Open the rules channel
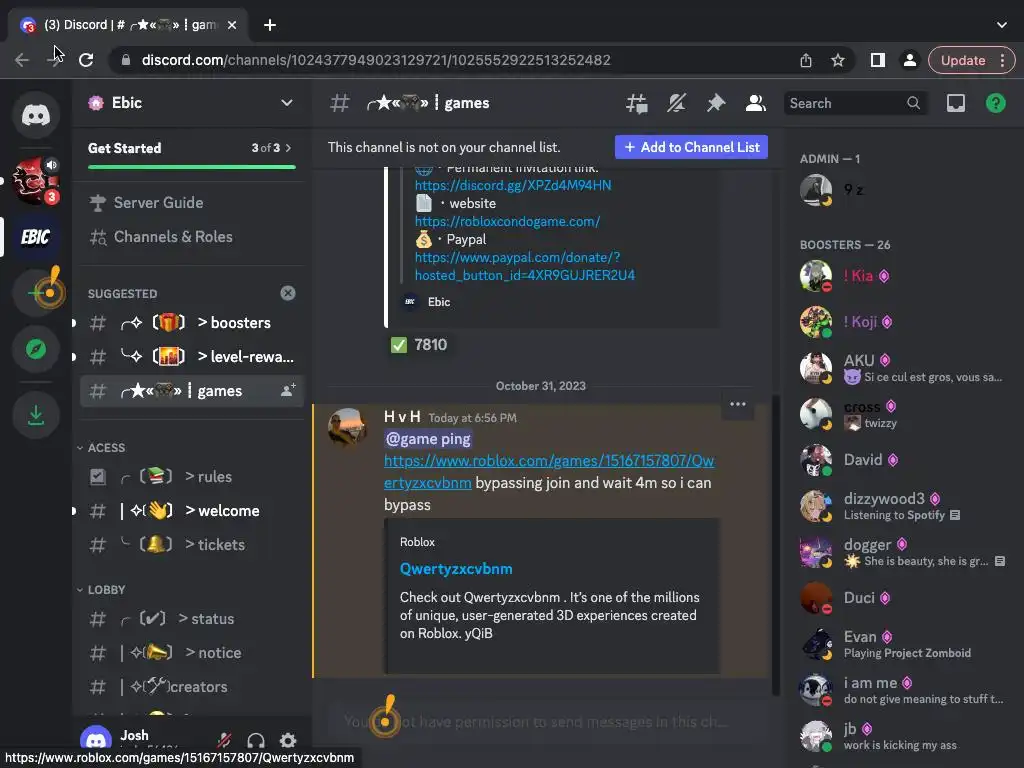This screenshot has width=1024, height=768. [x=191, y=477]
